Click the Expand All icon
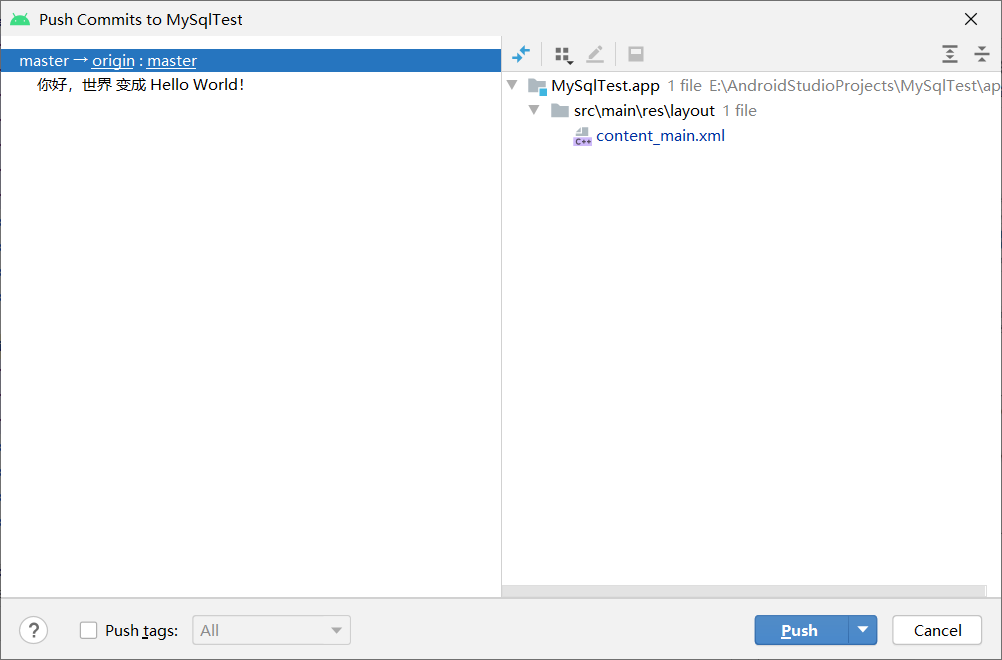Screen dimensions: 1002x660 point(949,54)
